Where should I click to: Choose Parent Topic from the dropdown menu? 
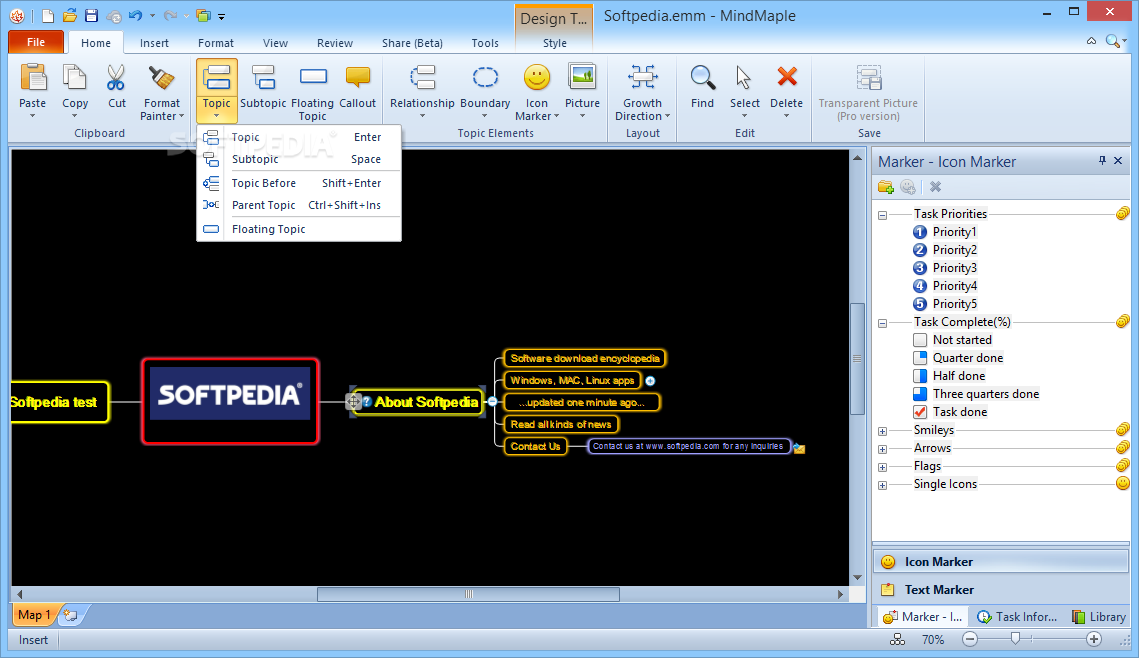tap(299, 205)
